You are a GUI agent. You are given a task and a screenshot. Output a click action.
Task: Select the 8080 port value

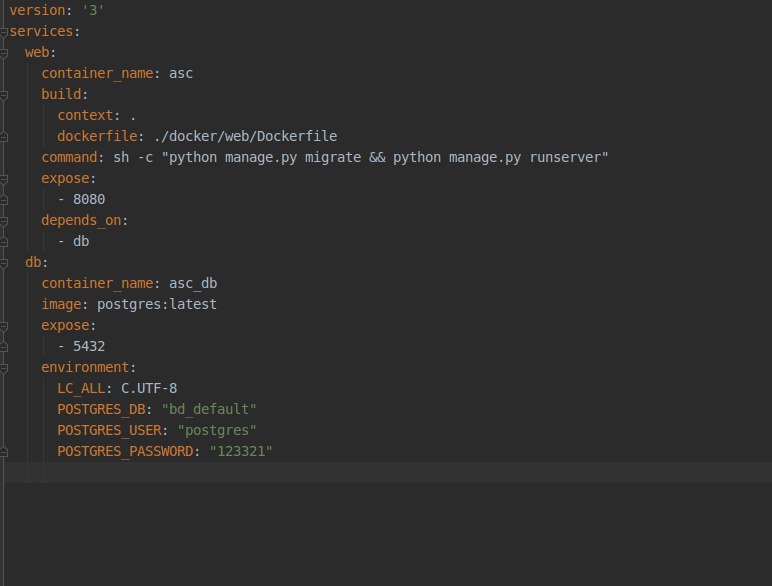[89, 199]
